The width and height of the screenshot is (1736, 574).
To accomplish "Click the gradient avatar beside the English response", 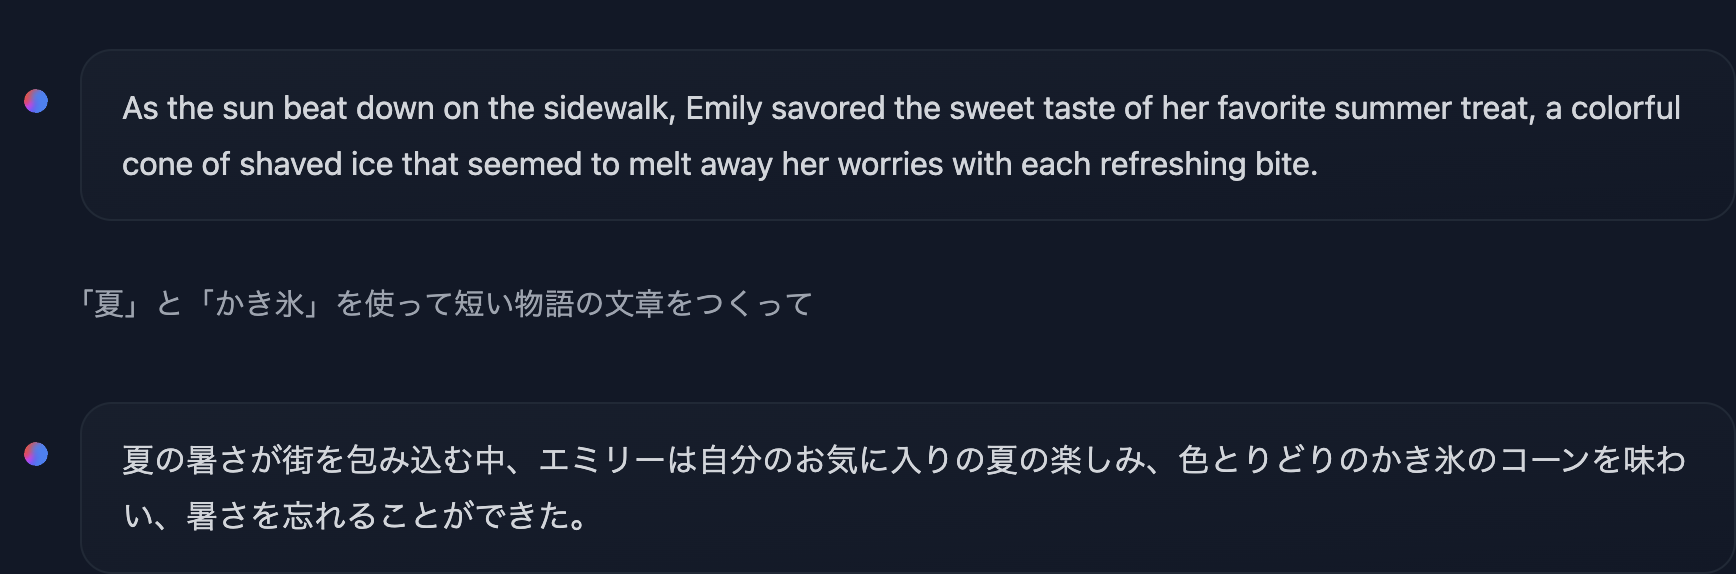I will [36, 101].
